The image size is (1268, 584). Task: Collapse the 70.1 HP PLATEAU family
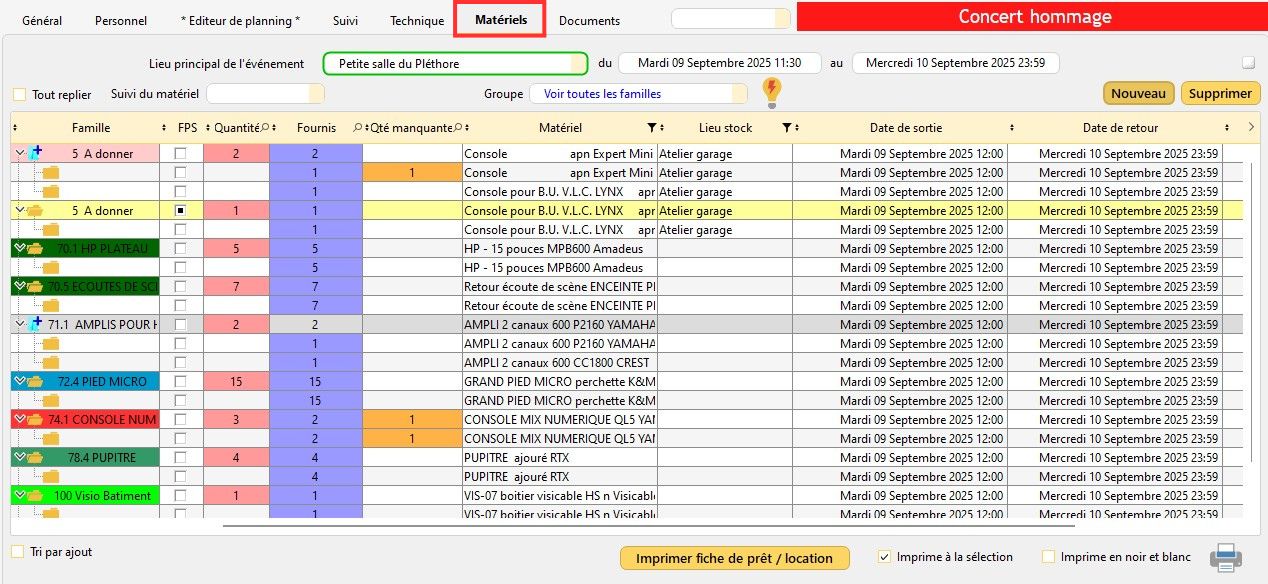(19, 249)
